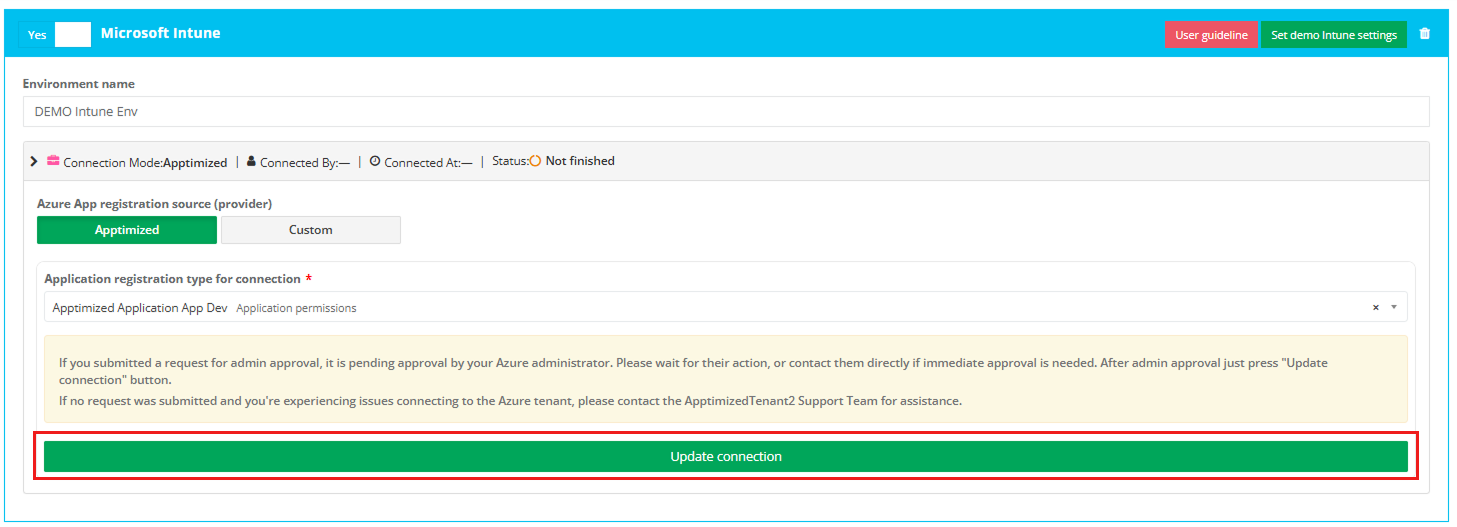Open the User guideline
This screenshot has width=1457, height=527.
point(1210,35)
